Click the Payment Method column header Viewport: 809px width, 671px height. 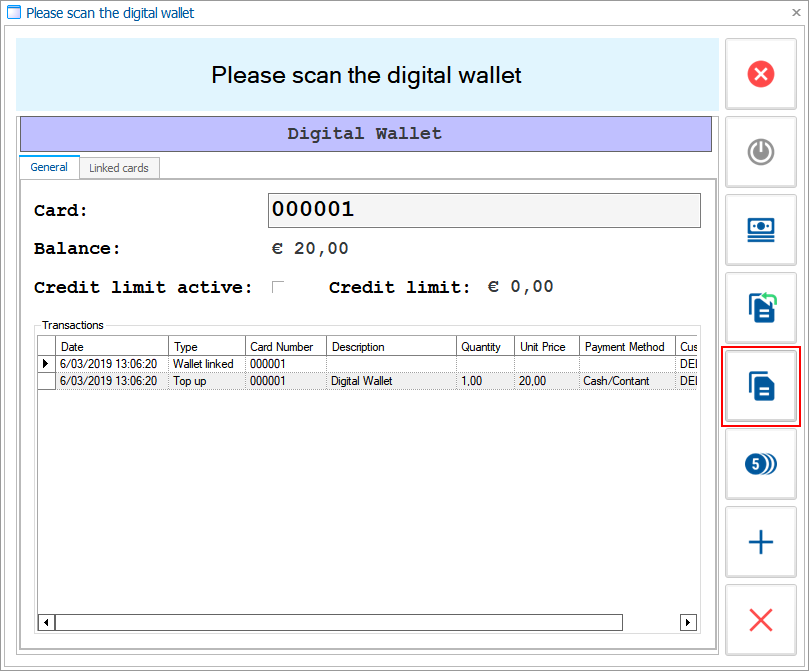click(626, 347)
